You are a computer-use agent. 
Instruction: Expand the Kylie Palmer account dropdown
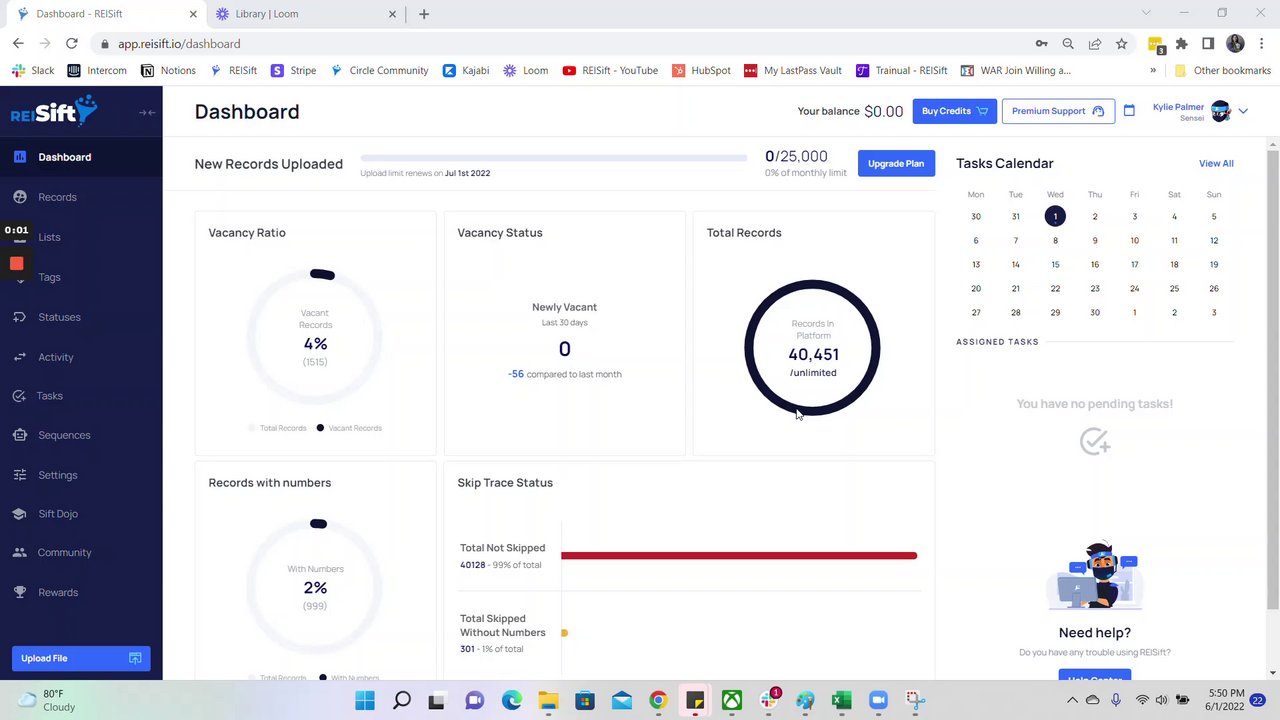click(1243, 111)
